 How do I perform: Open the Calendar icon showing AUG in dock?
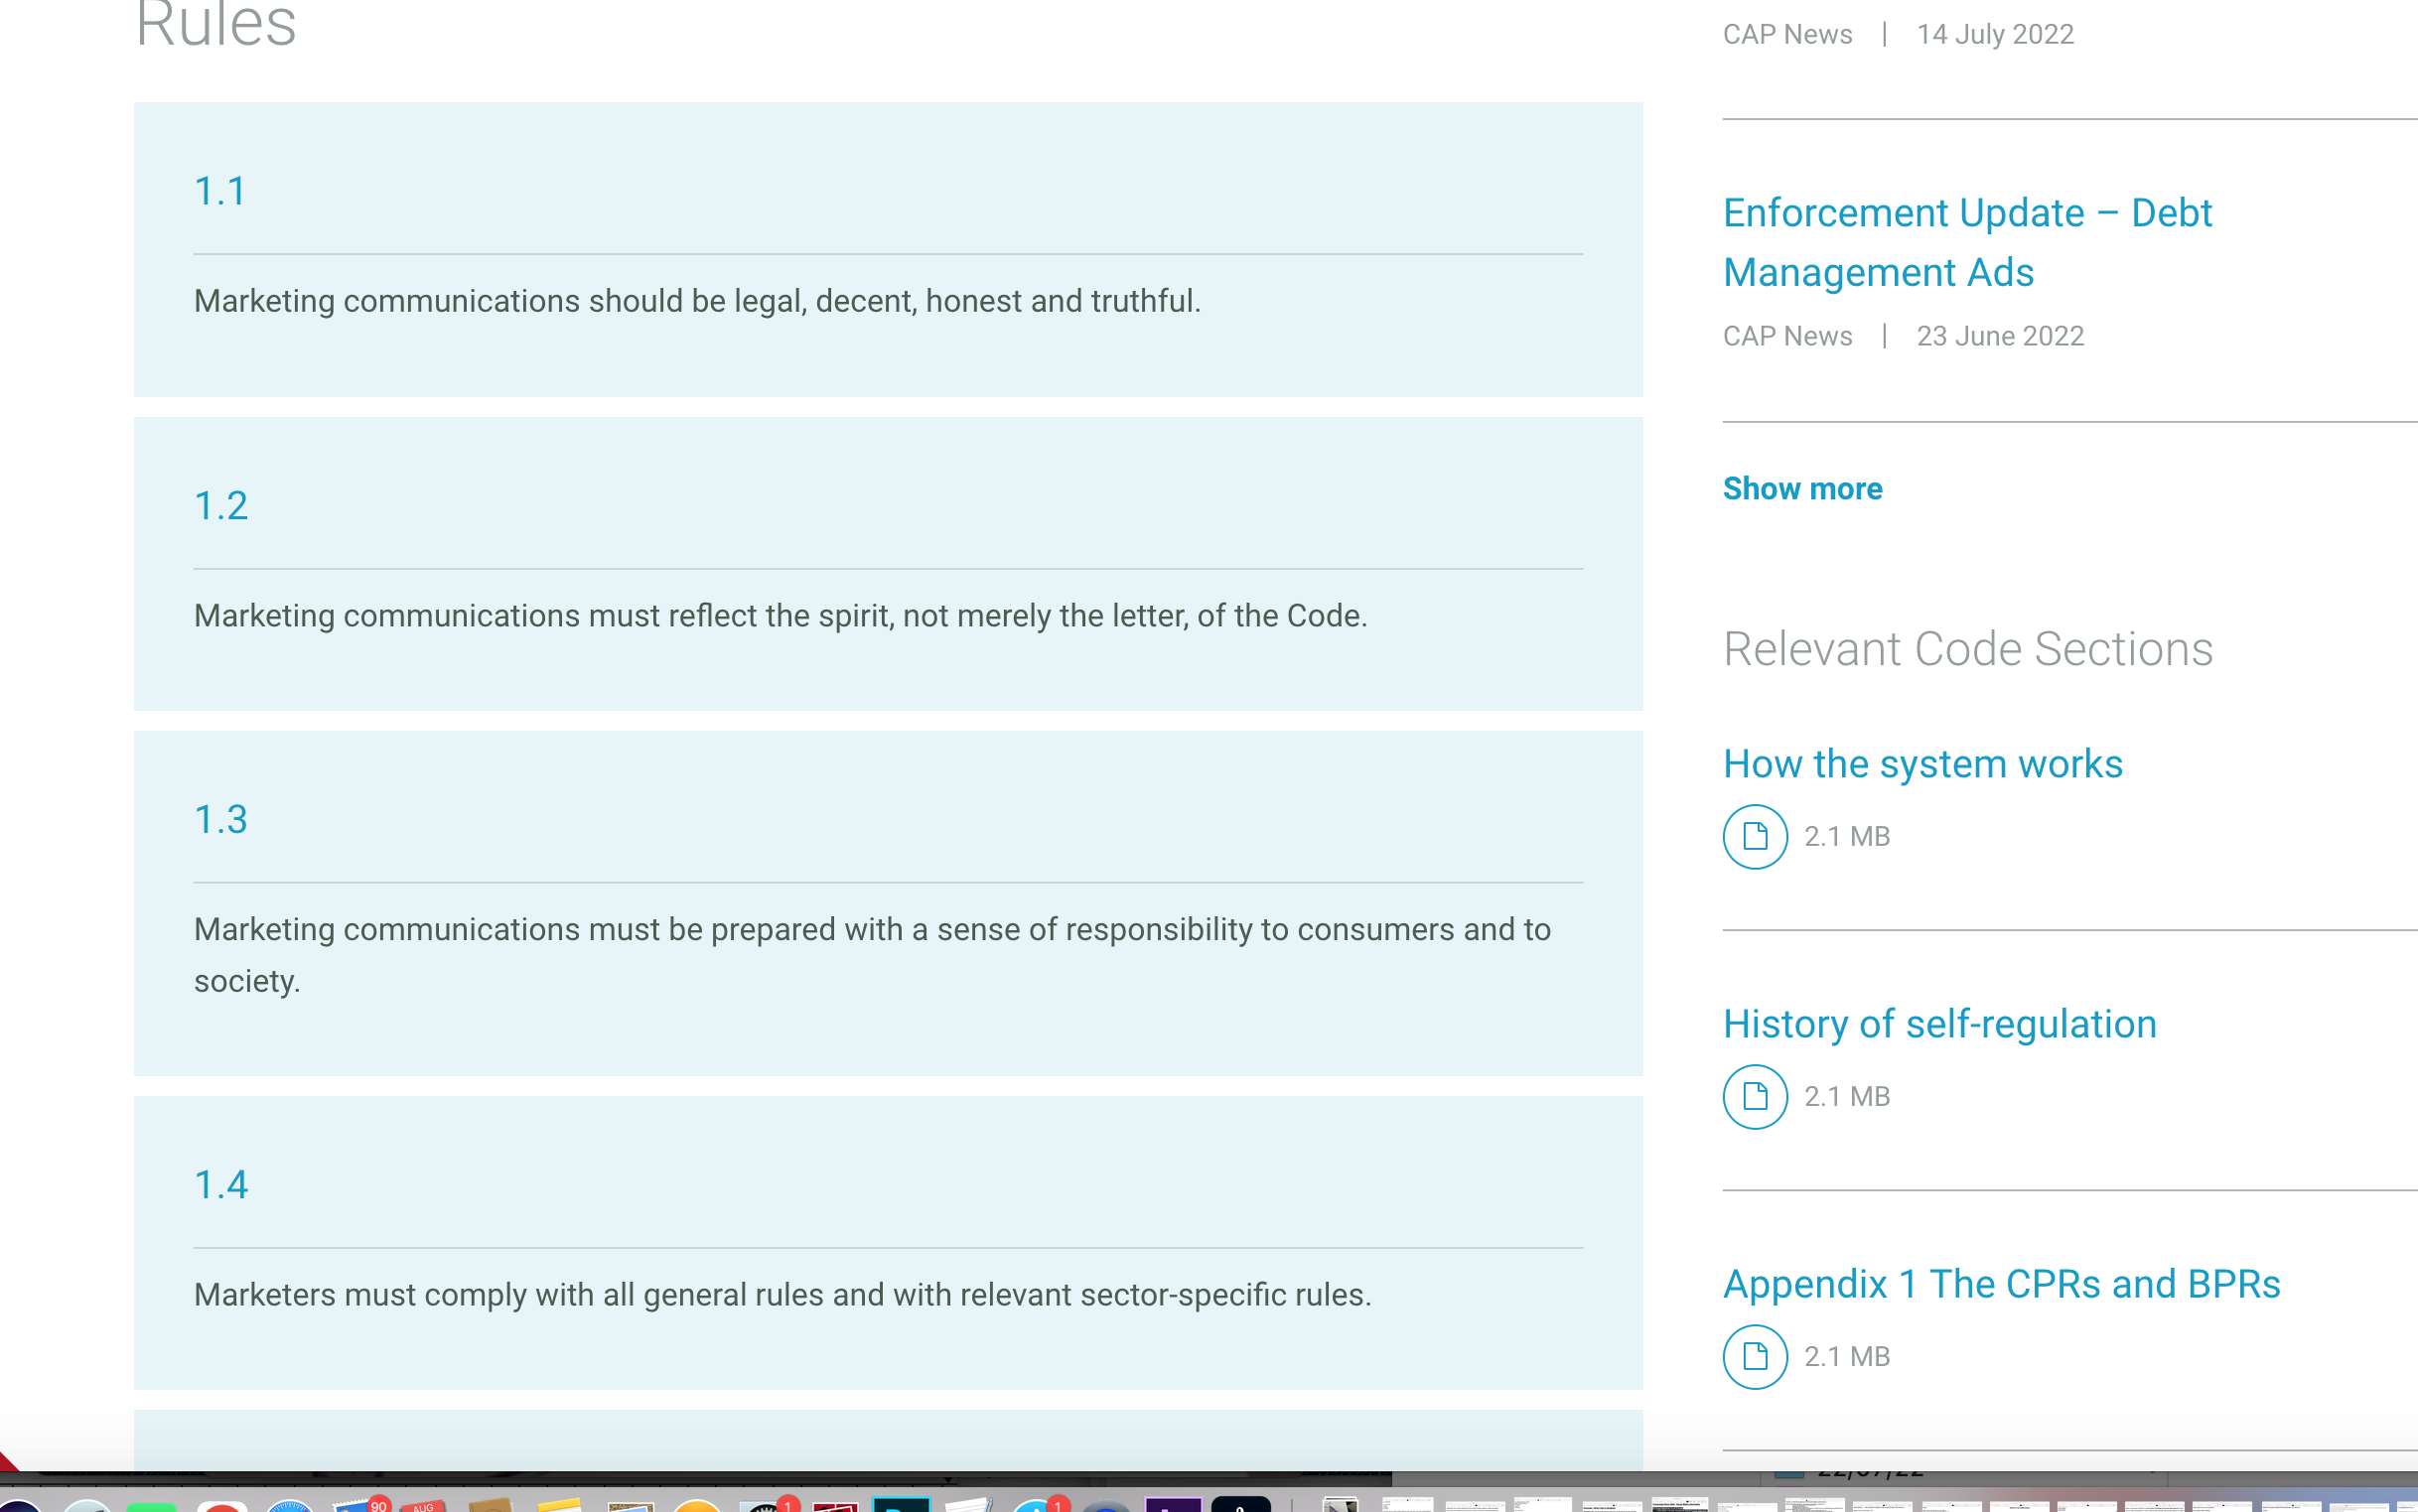pyautogui.click(x=424, y=1505)
